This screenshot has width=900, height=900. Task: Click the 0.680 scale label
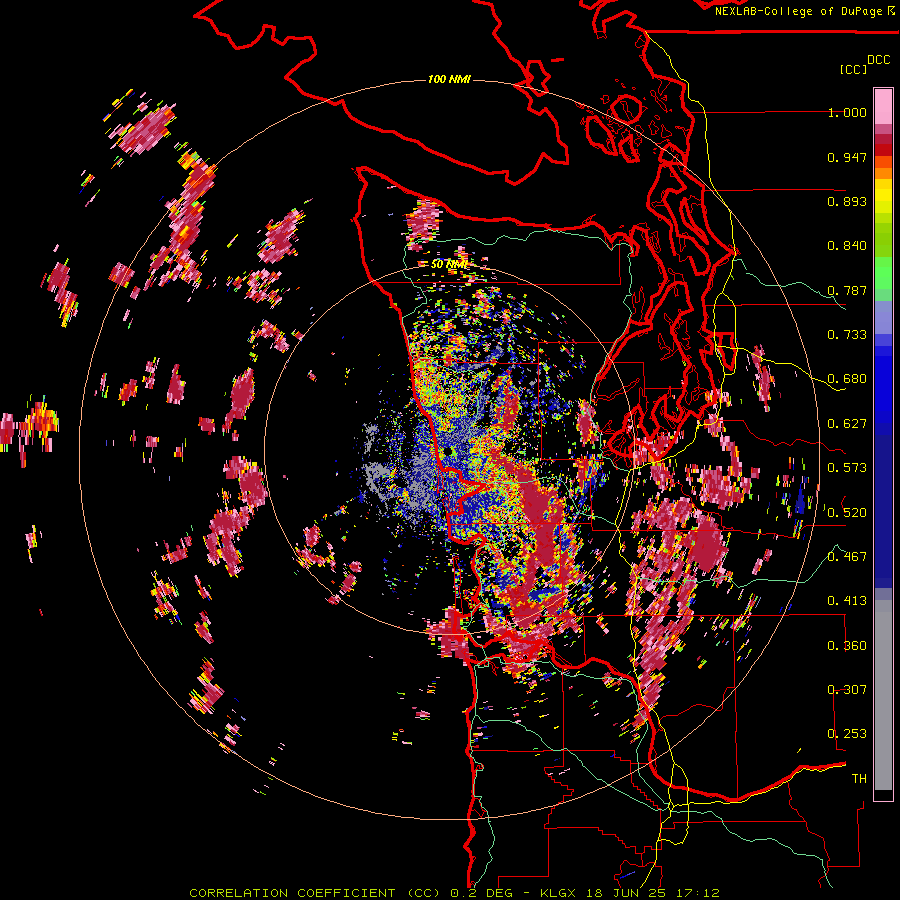pyautogui.click(x=847, y=379)
